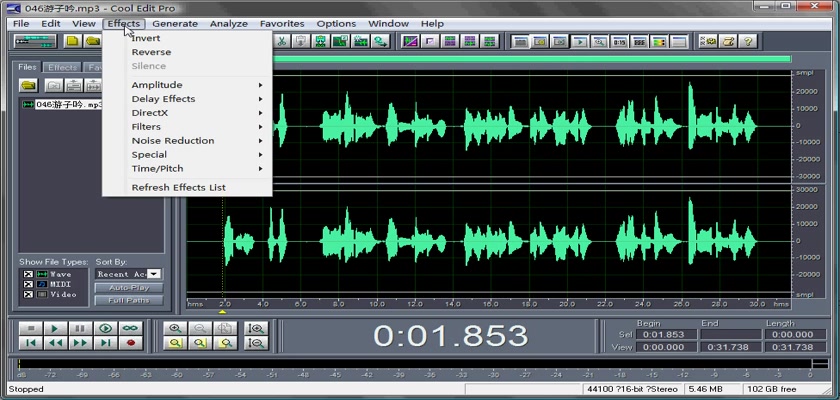Expand the Filters submenu
Viewport: 840px width, 400px height.
tap(188, 126)
